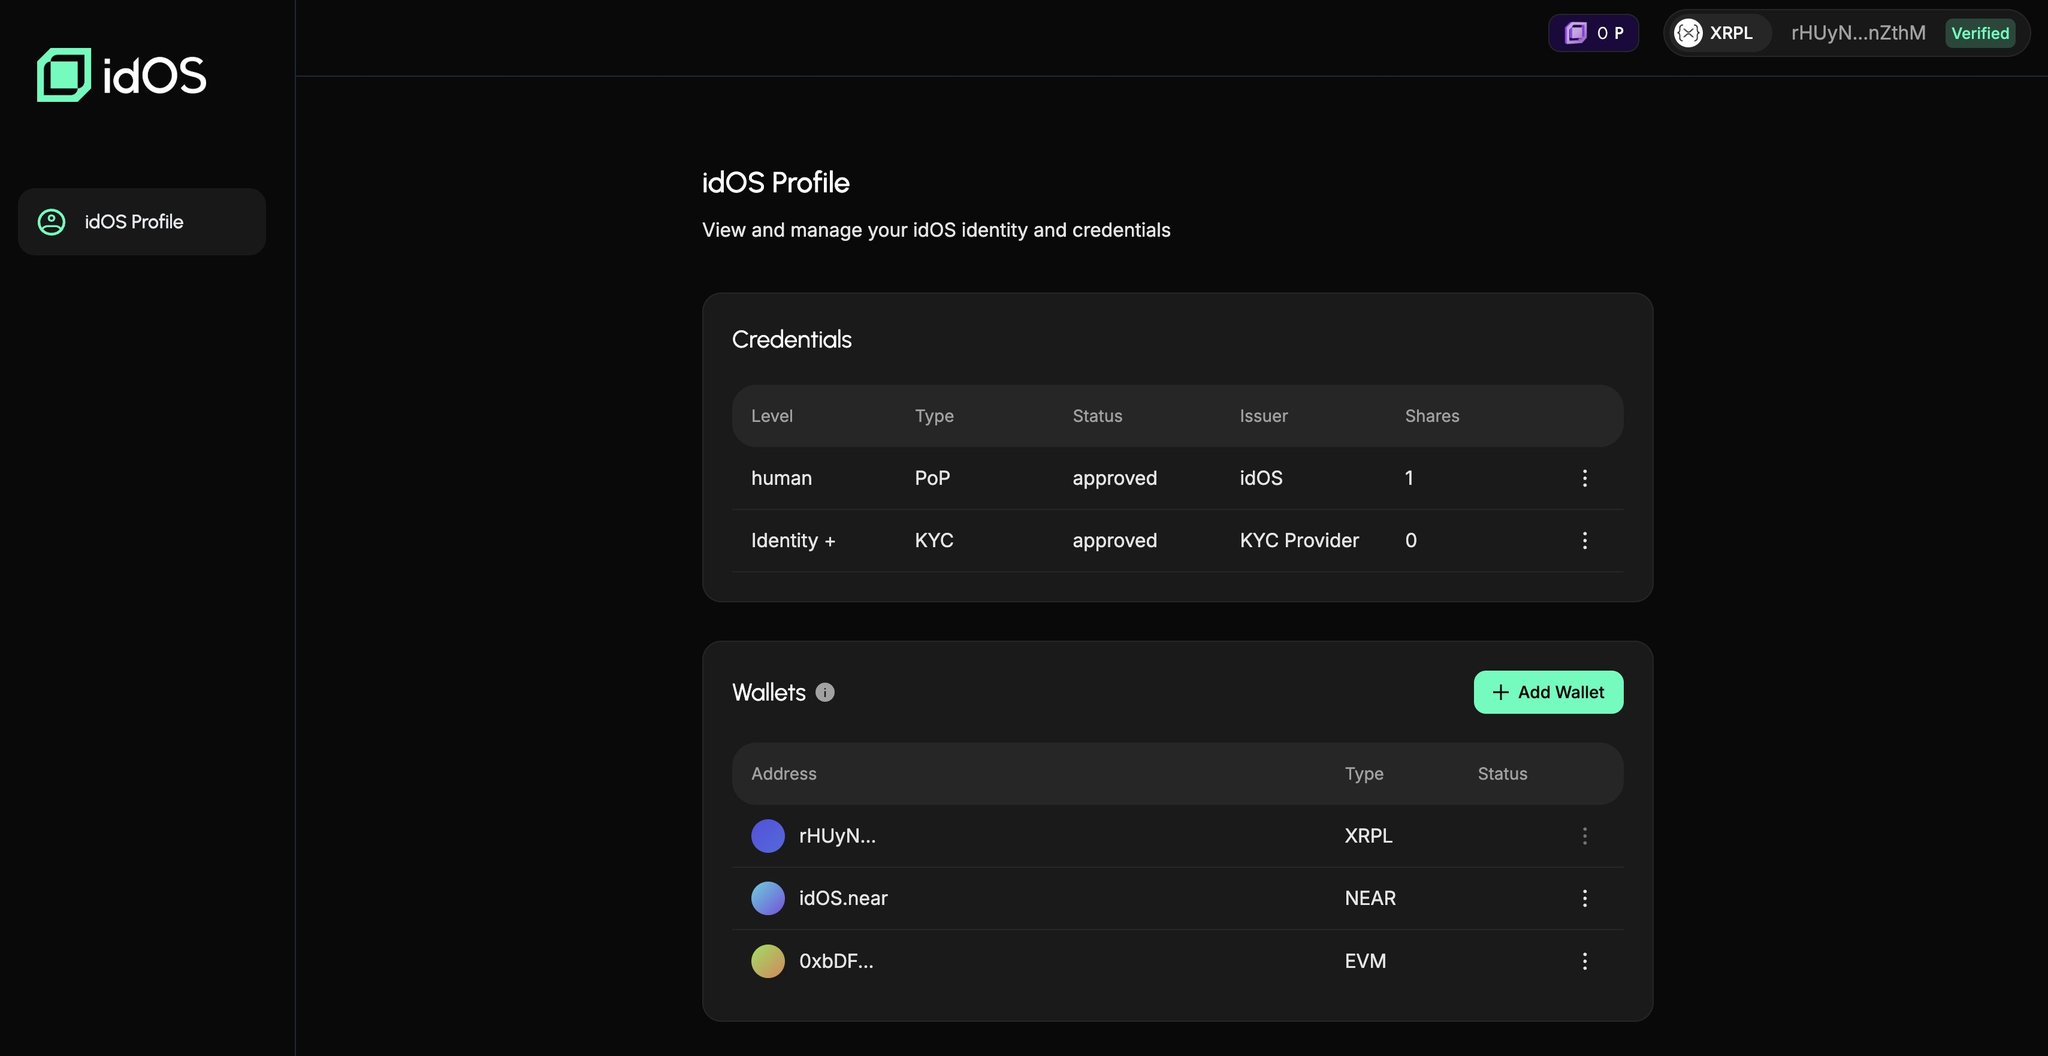The height and width of the screenshot is (1056, 2048).
Task: Click the plus icon inside Add Wallet
Action: pos(1499,692)
